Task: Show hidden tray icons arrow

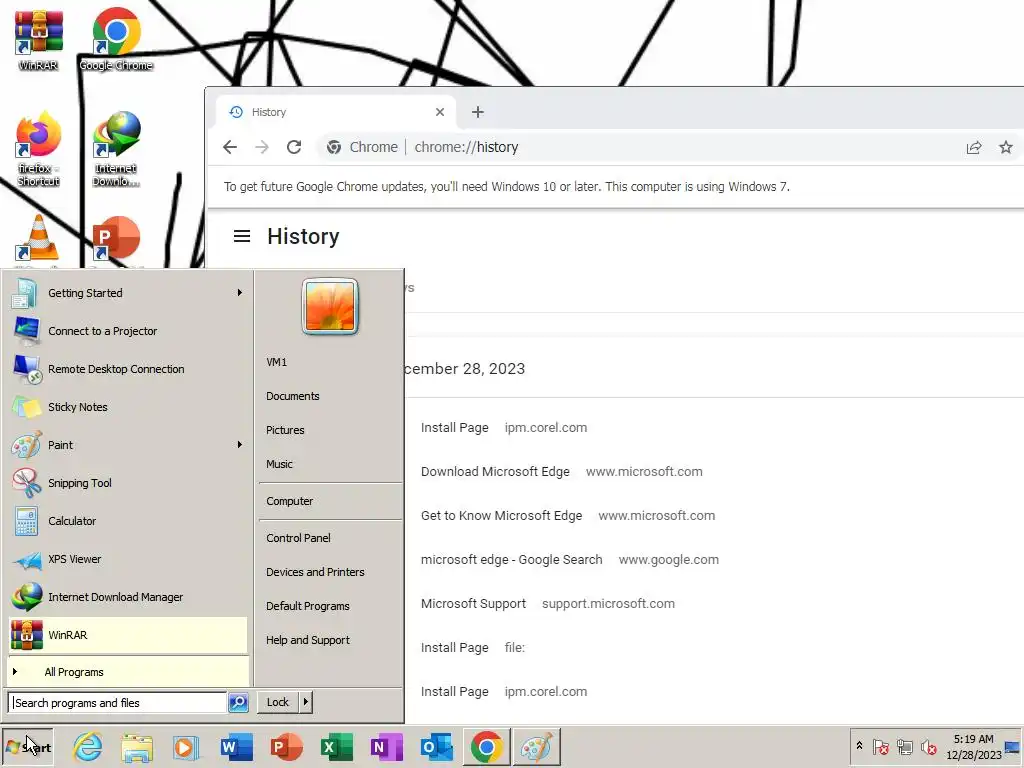Action: (x=859, y=746)
